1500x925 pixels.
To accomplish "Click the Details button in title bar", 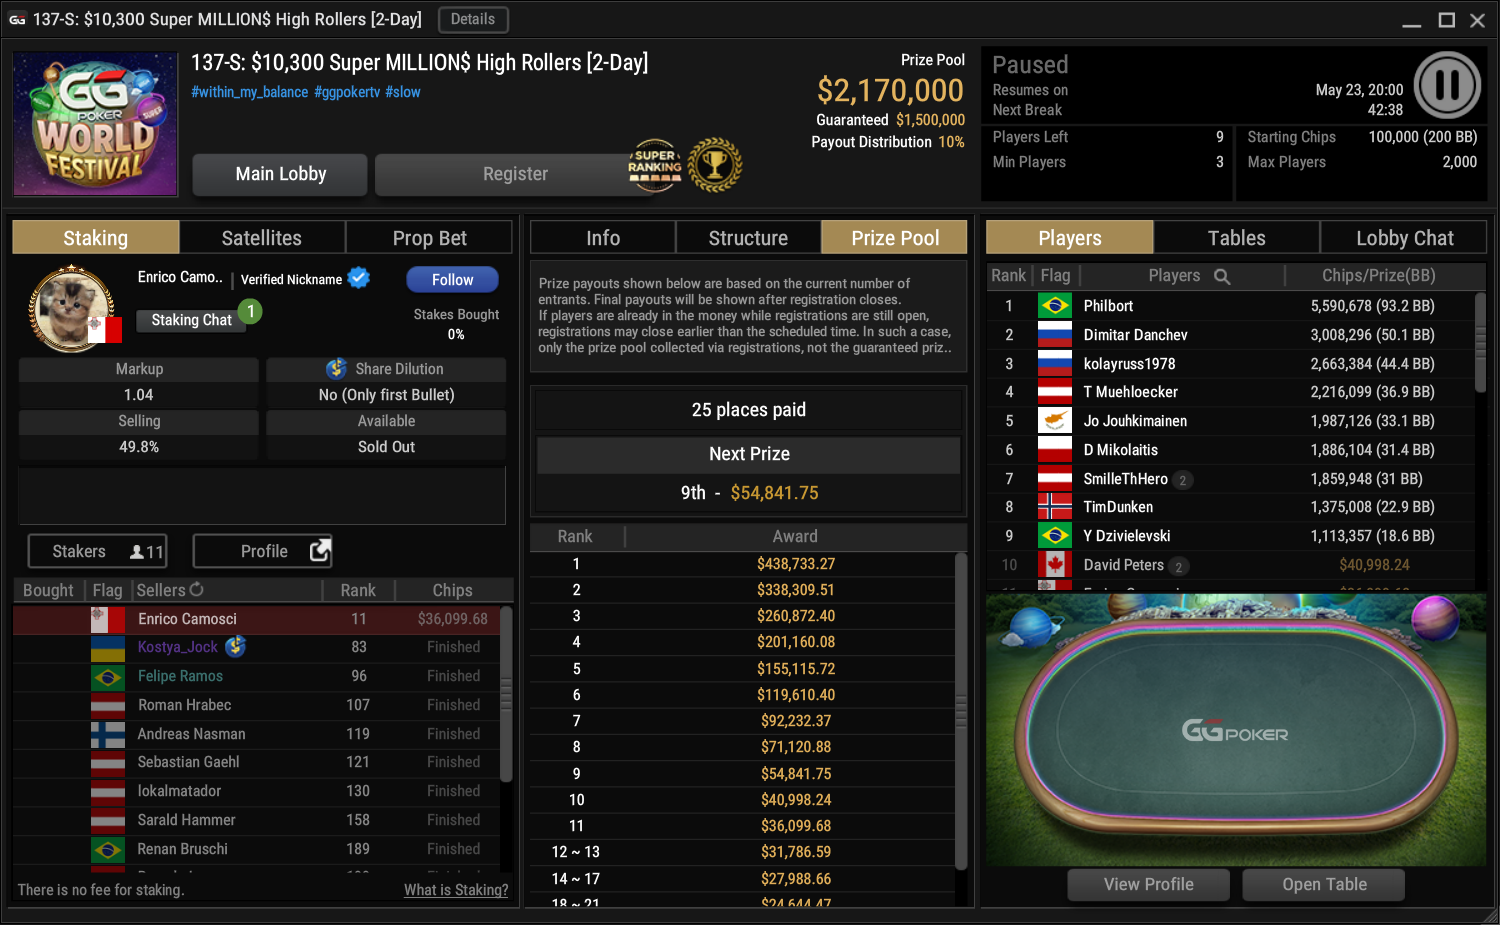I will point(473,19).
